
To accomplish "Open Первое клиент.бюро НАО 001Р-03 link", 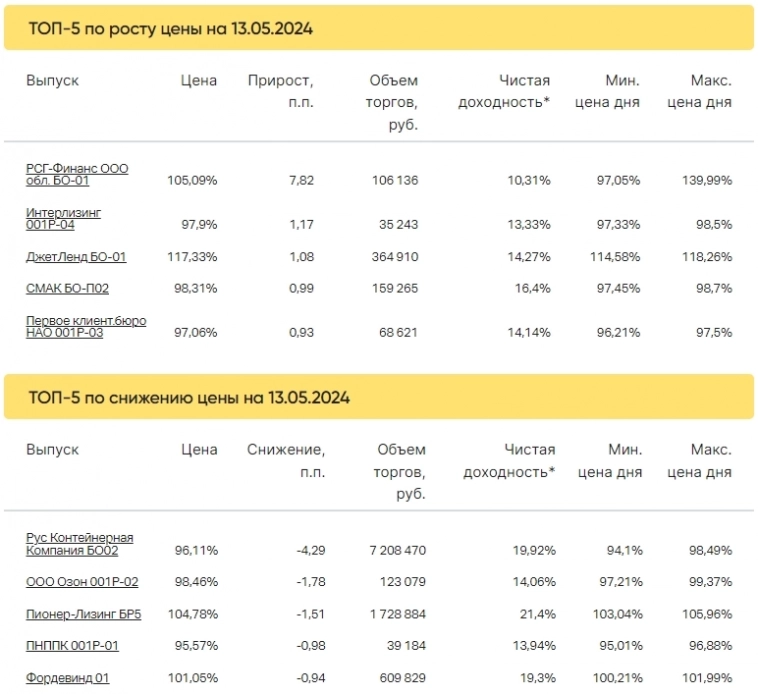I will click(x=86, y=326).
